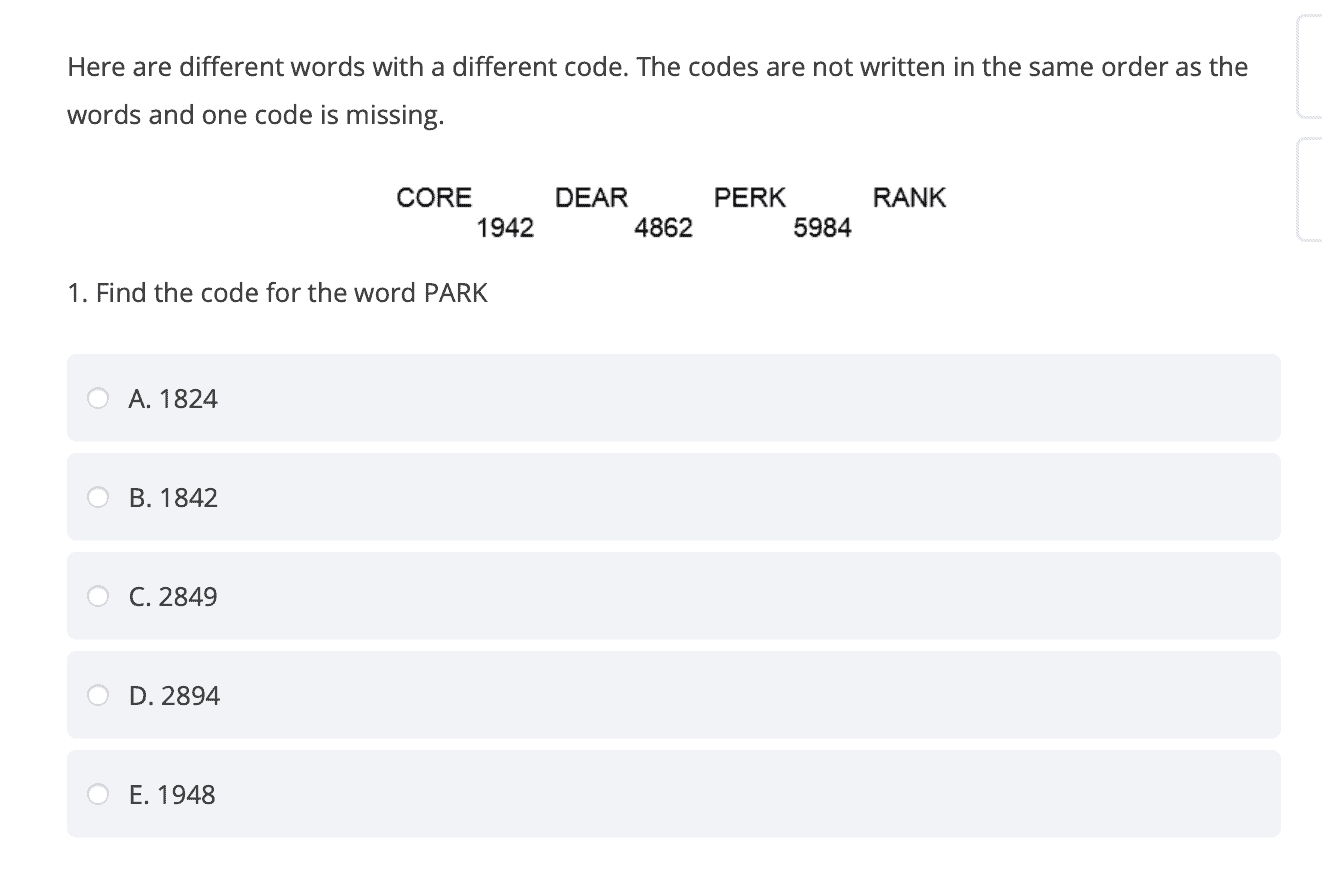Select the radio circle for option A
The height and width of the screenshot is (888, 1322).
point(97,399)
